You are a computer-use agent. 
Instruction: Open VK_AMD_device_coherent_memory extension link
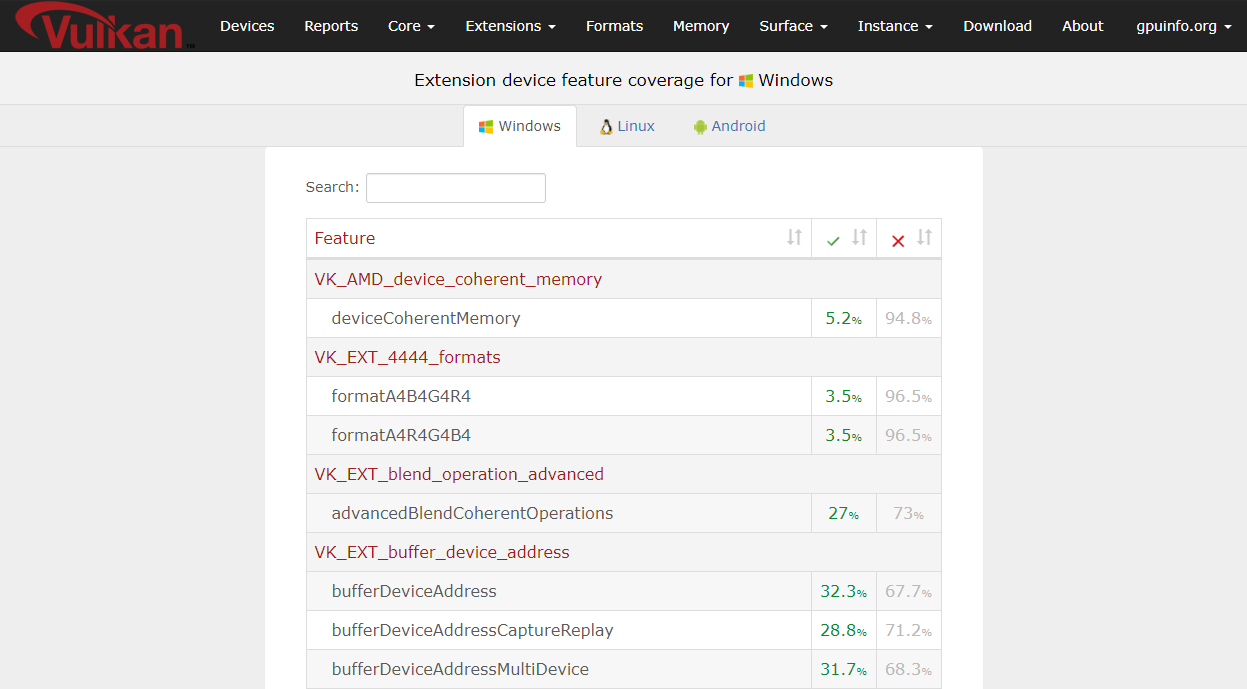pos(458,279)
